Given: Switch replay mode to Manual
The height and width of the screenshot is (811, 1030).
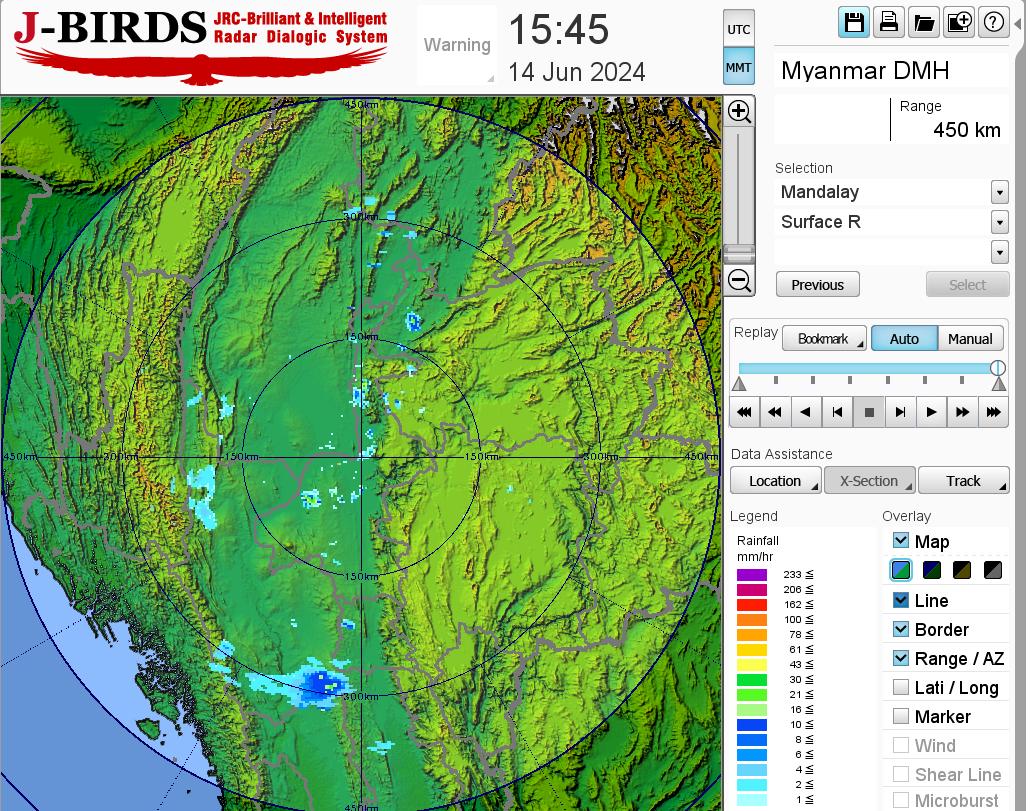Looking at the screenshot, I should click(970, 339).
